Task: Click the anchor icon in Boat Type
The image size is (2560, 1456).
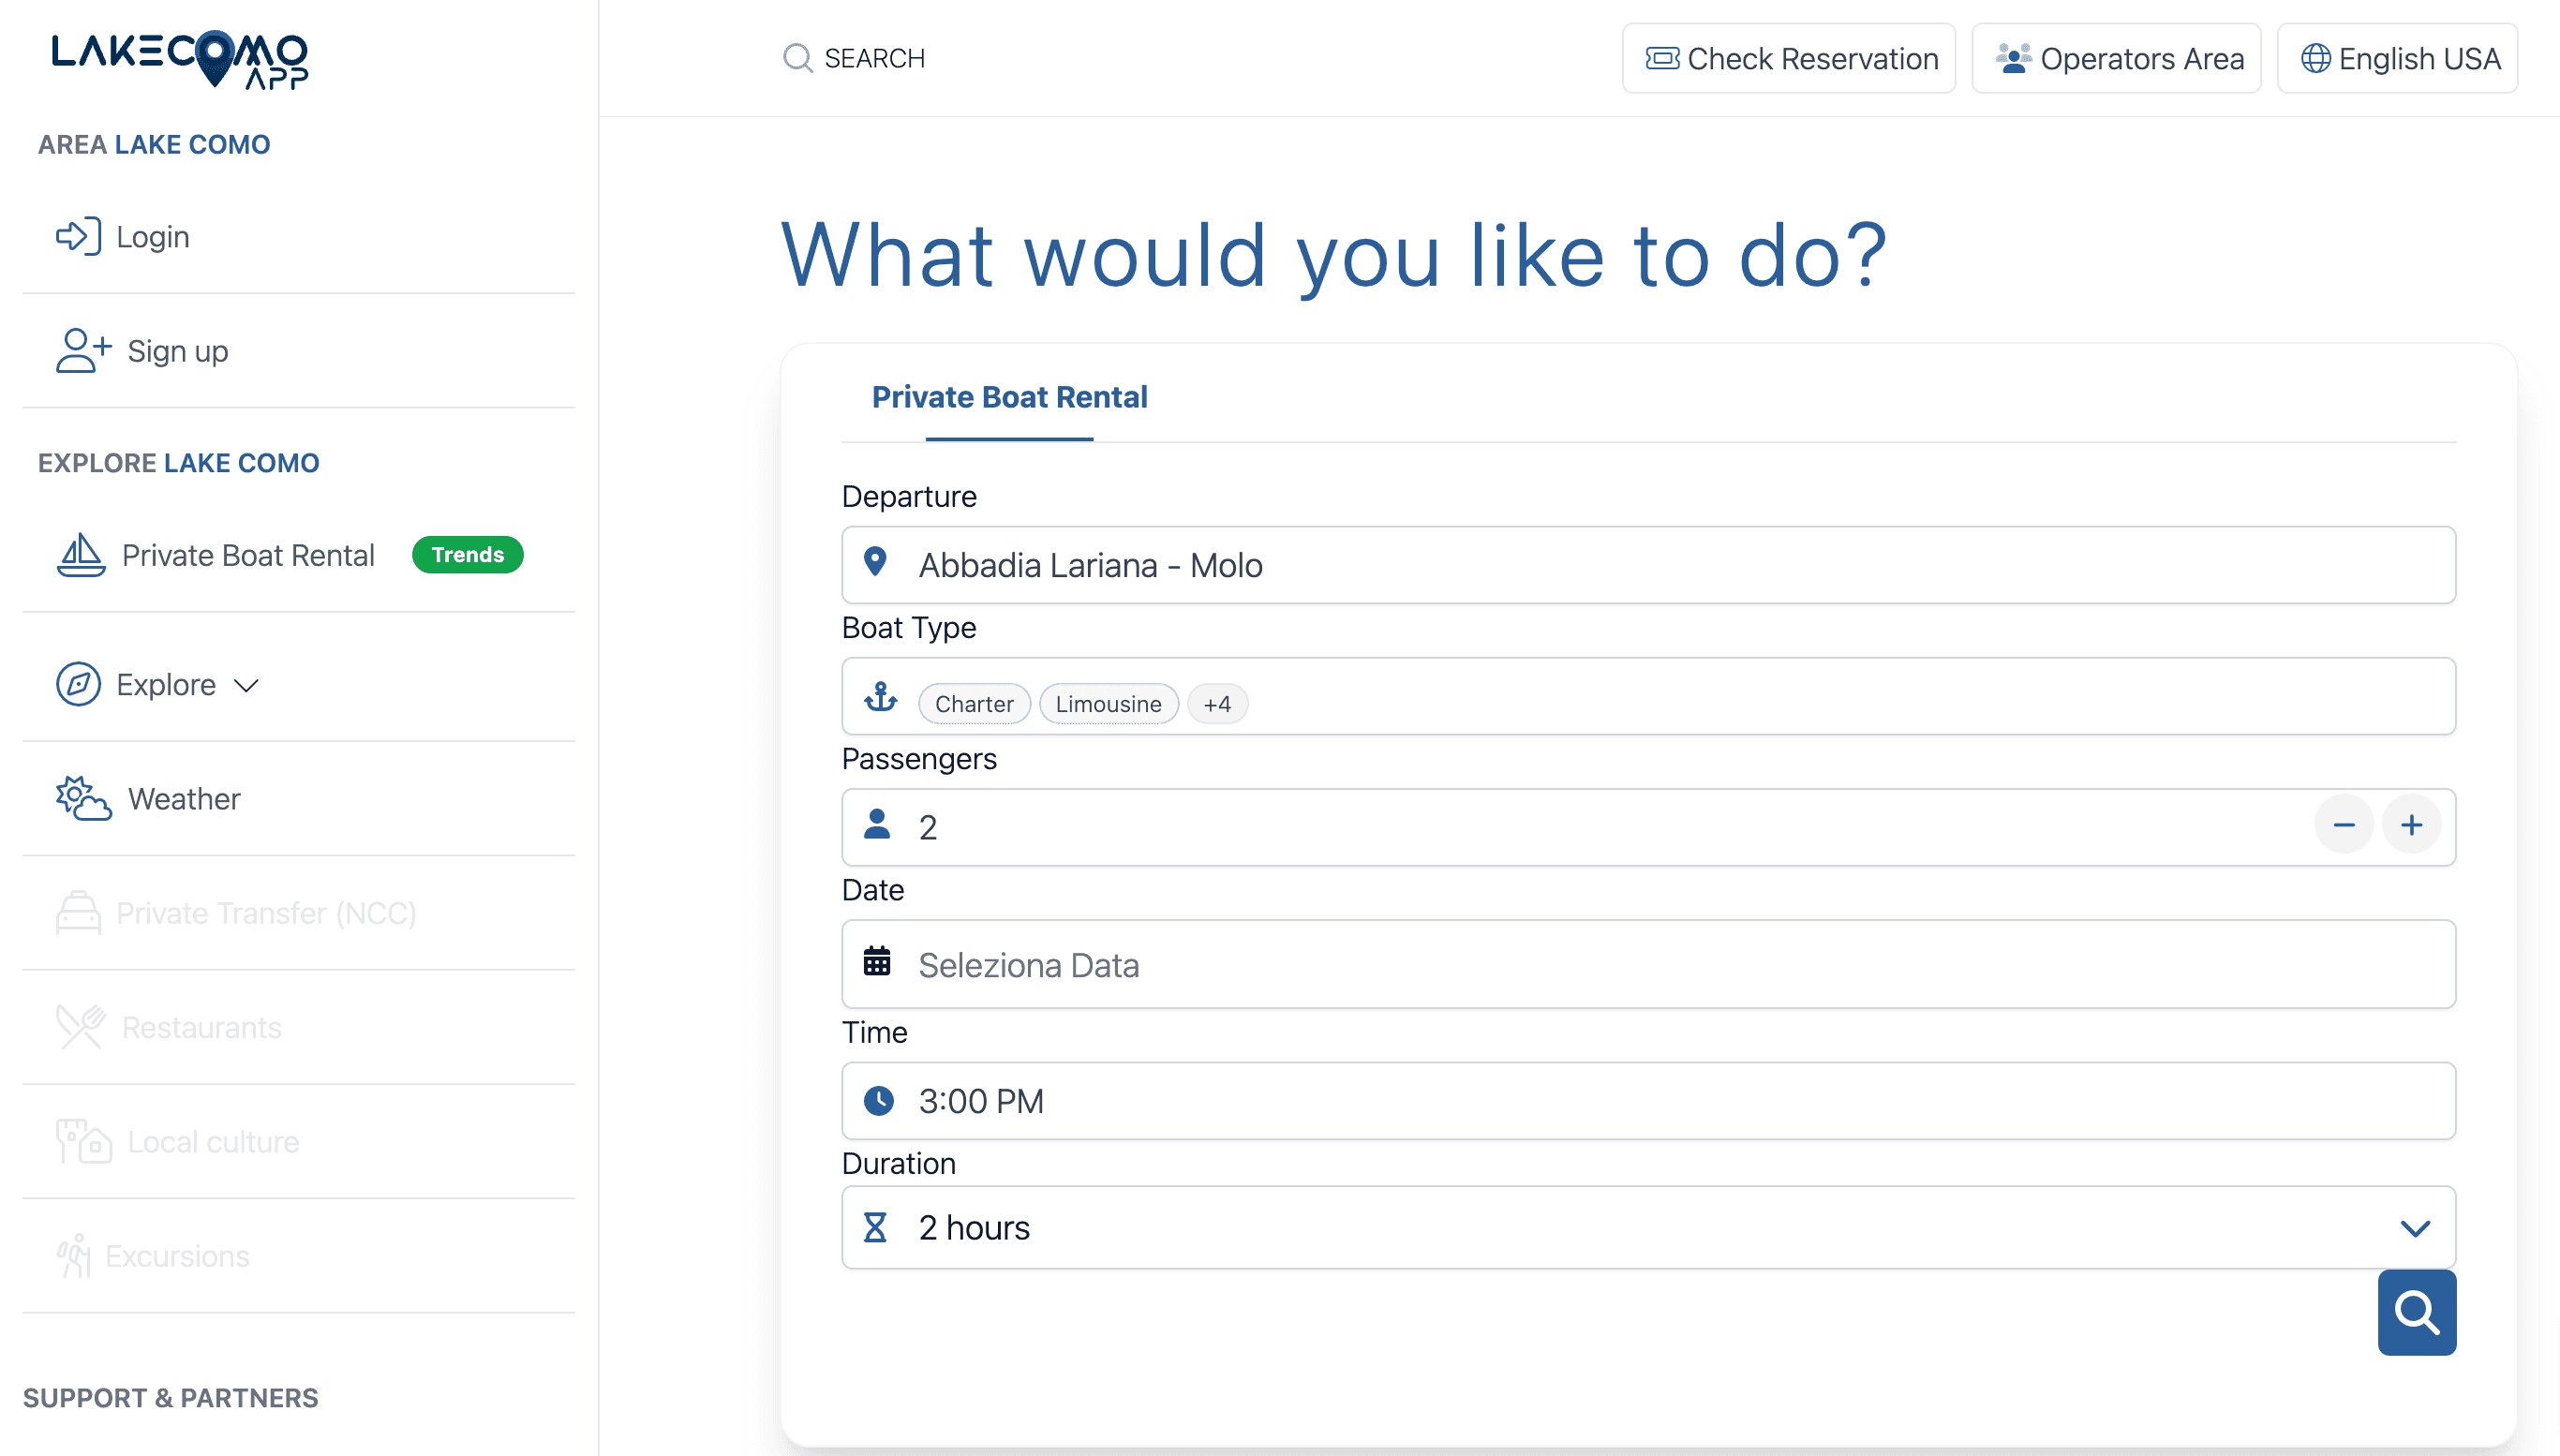Action: (x=880, y=697)
